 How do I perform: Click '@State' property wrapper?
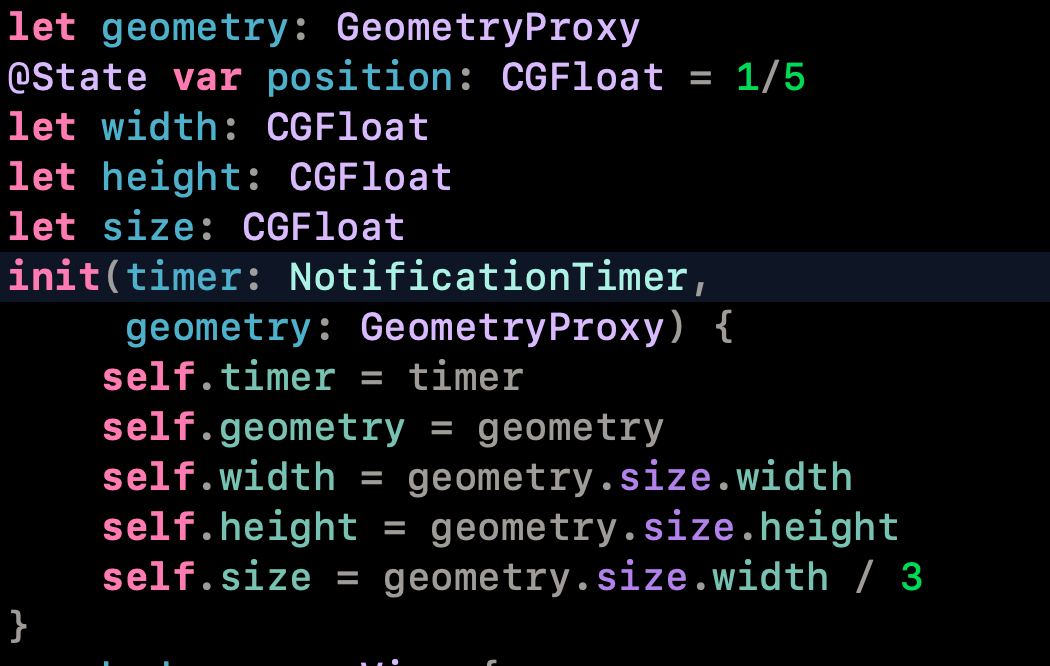coord(78,78)
